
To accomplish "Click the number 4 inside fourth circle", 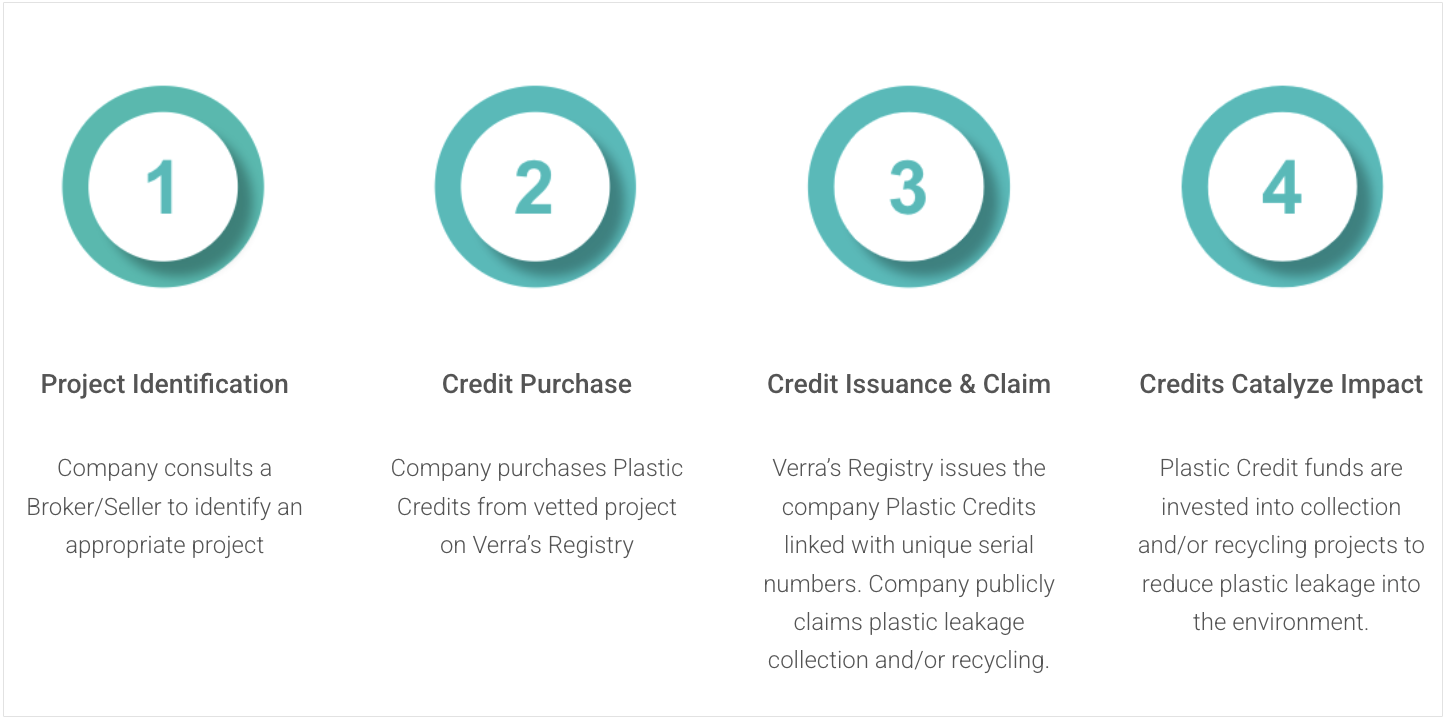I will pyautogui.click(x=1281, y=187).
